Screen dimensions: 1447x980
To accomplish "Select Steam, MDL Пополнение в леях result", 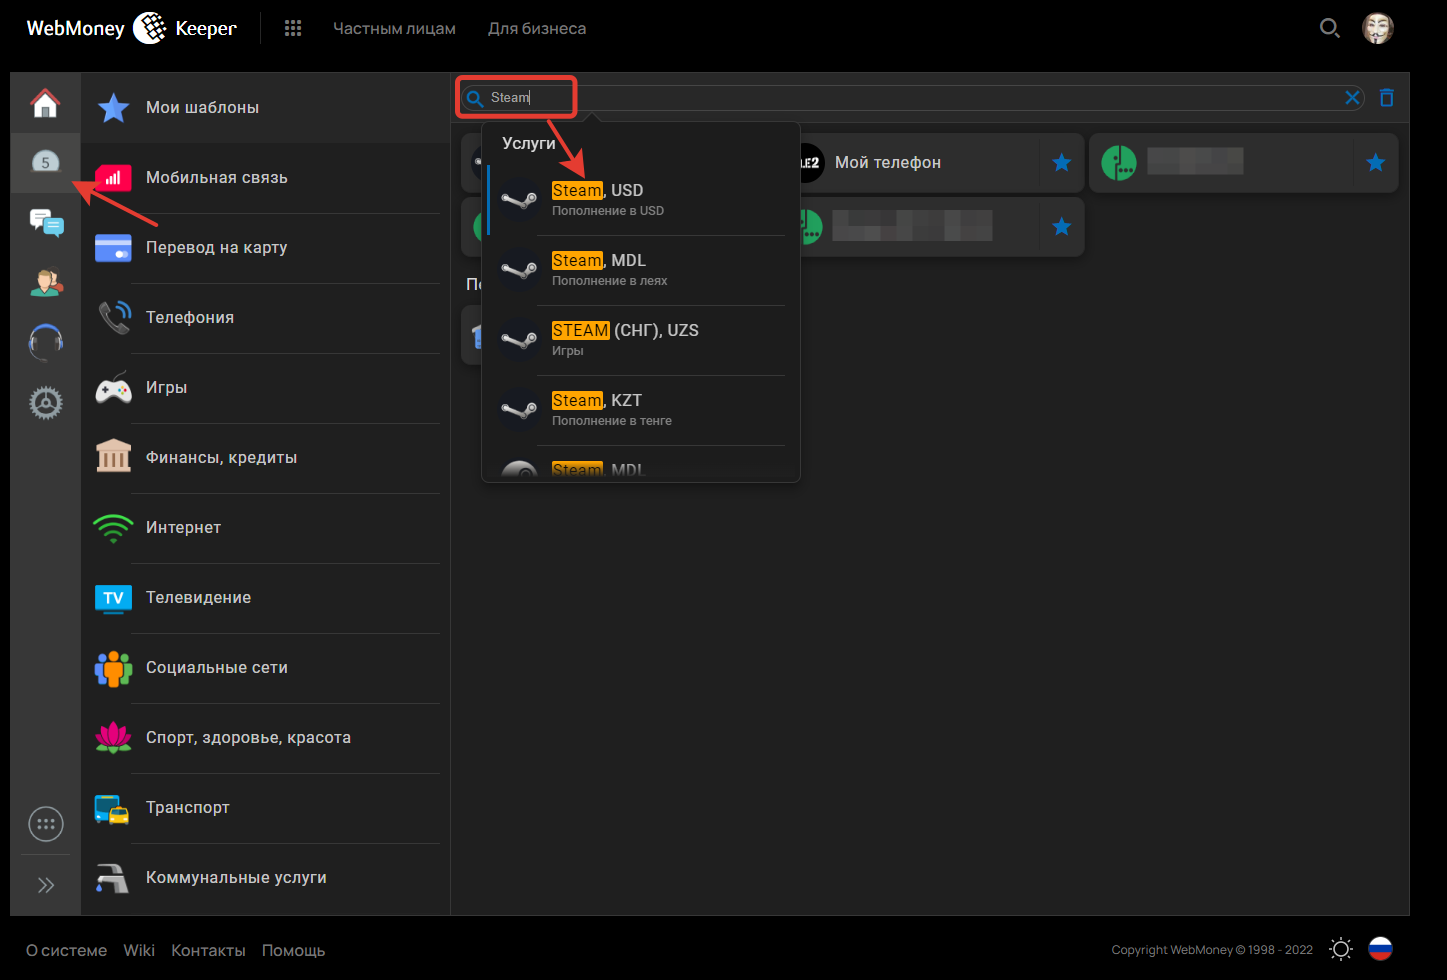I will [x=641, y=270].
